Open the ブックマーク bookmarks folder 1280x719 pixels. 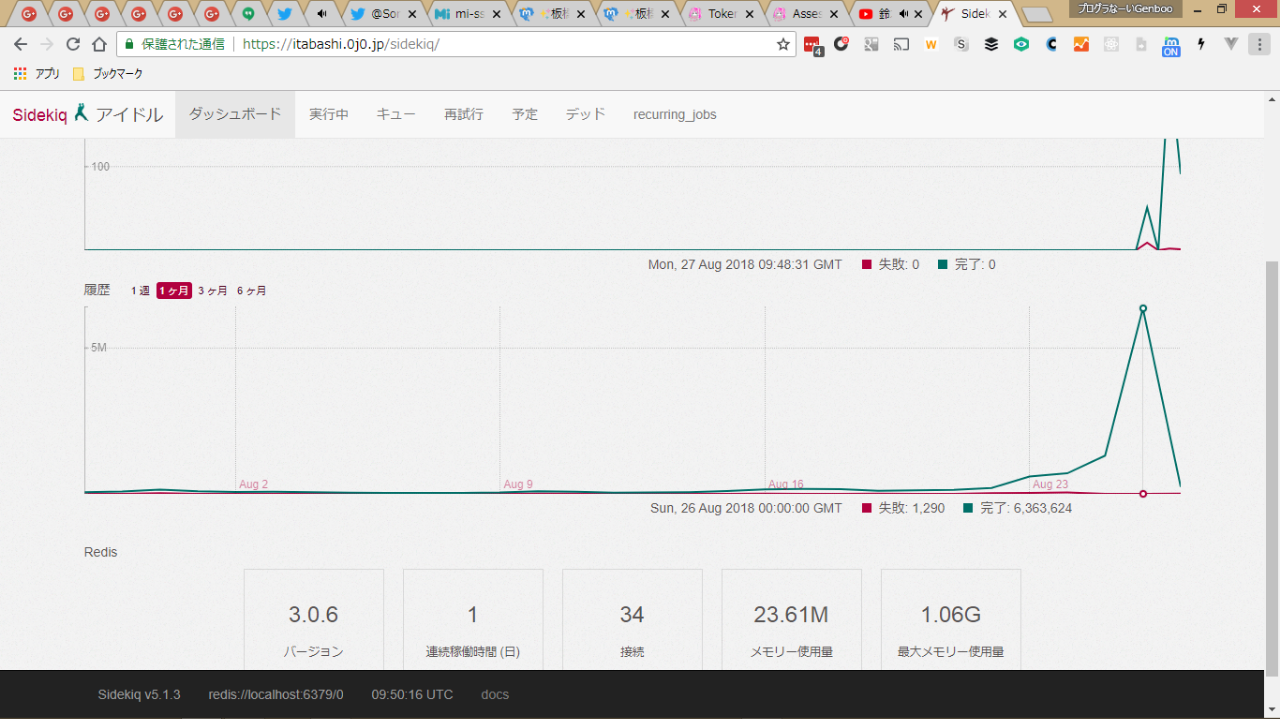[x=108, y=74]
